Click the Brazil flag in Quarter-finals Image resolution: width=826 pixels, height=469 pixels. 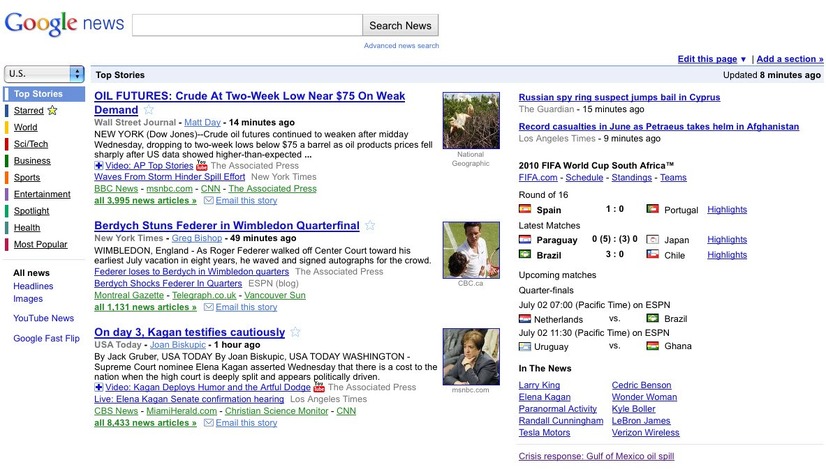coord(652,318)
